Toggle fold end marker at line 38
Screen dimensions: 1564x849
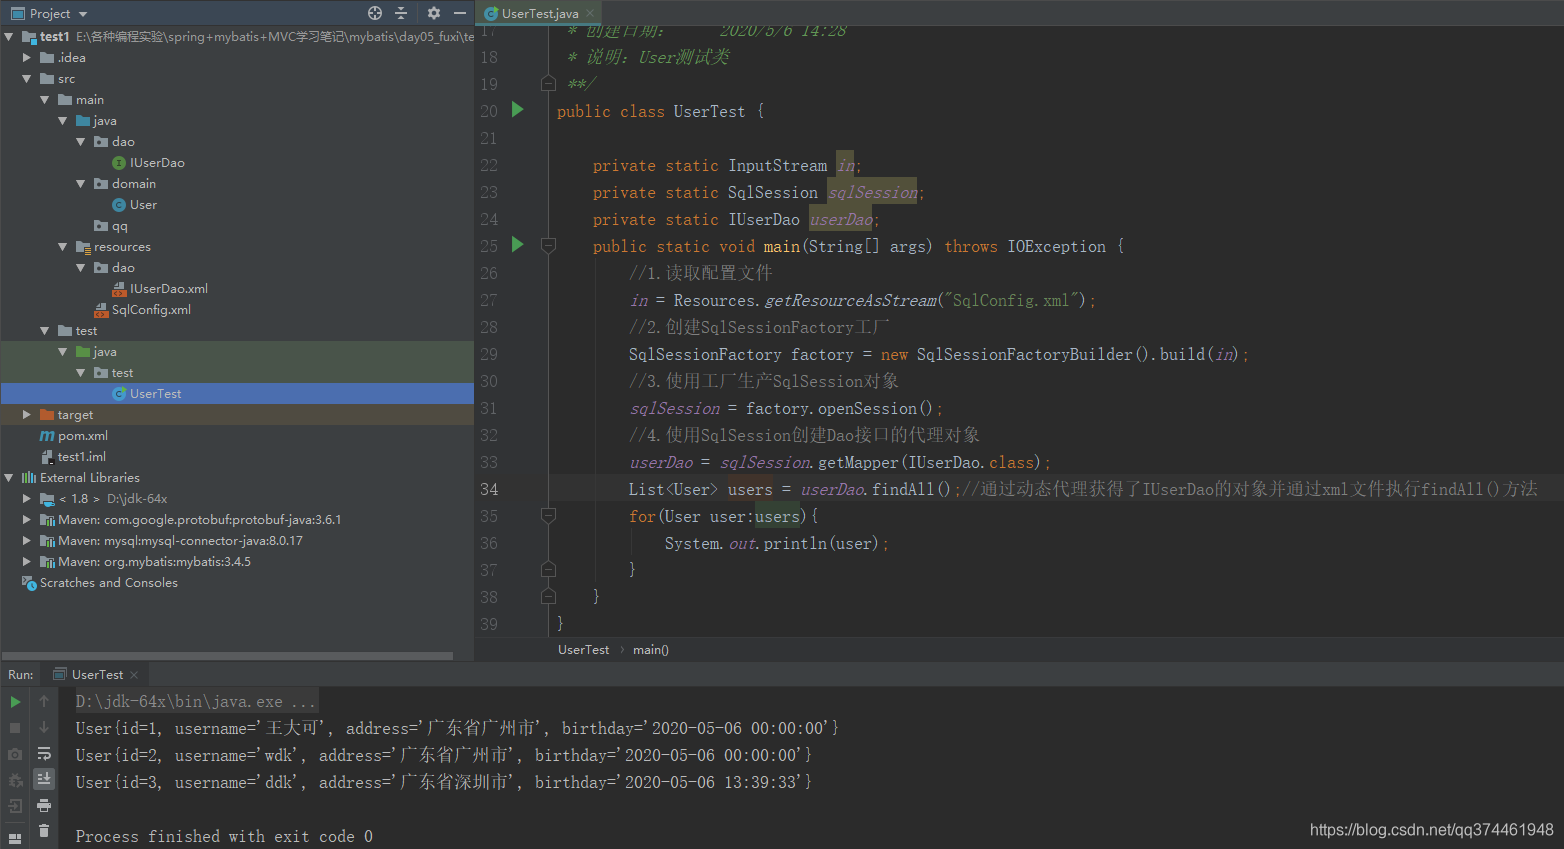pos(548,596)
